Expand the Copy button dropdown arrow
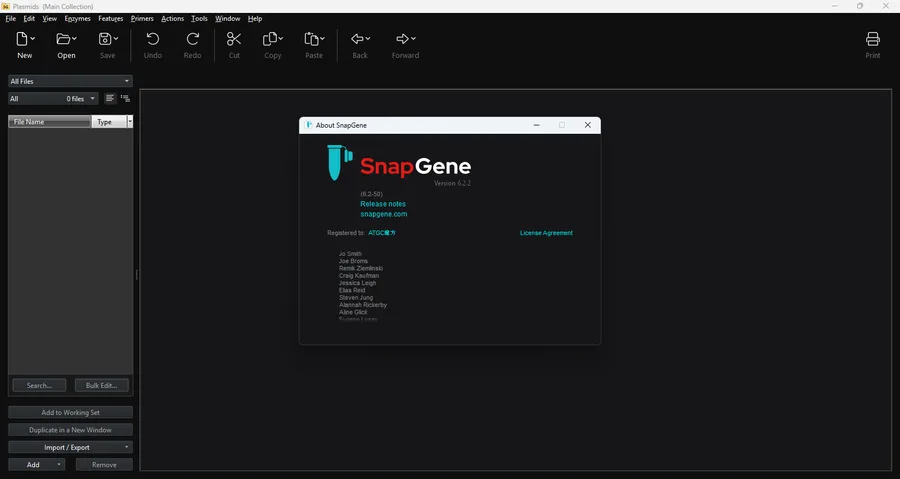The image size is (900, 479). [281, 38]
